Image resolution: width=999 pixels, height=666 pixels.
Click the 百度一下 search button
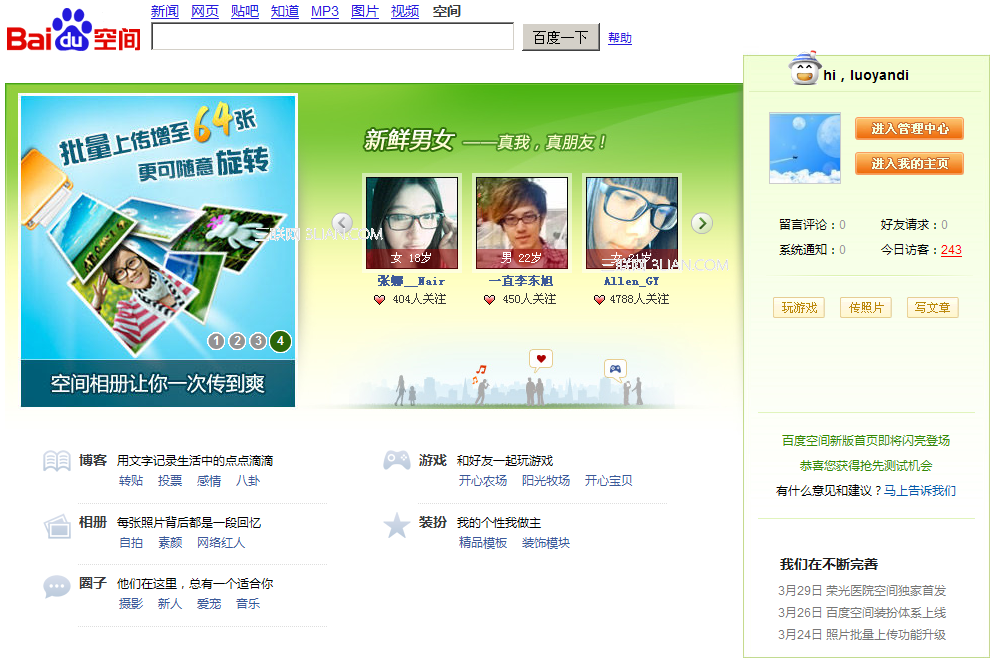pyautogui.click(x=561, y=37)
